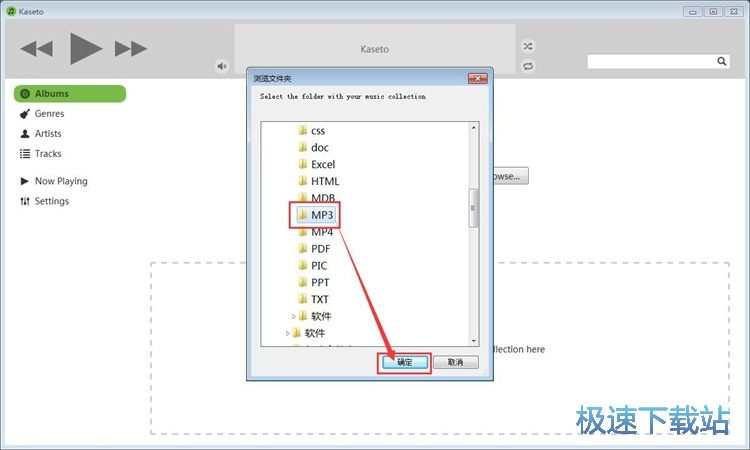Expand the outer 软件 folder arrow

(x=287, y=333)
